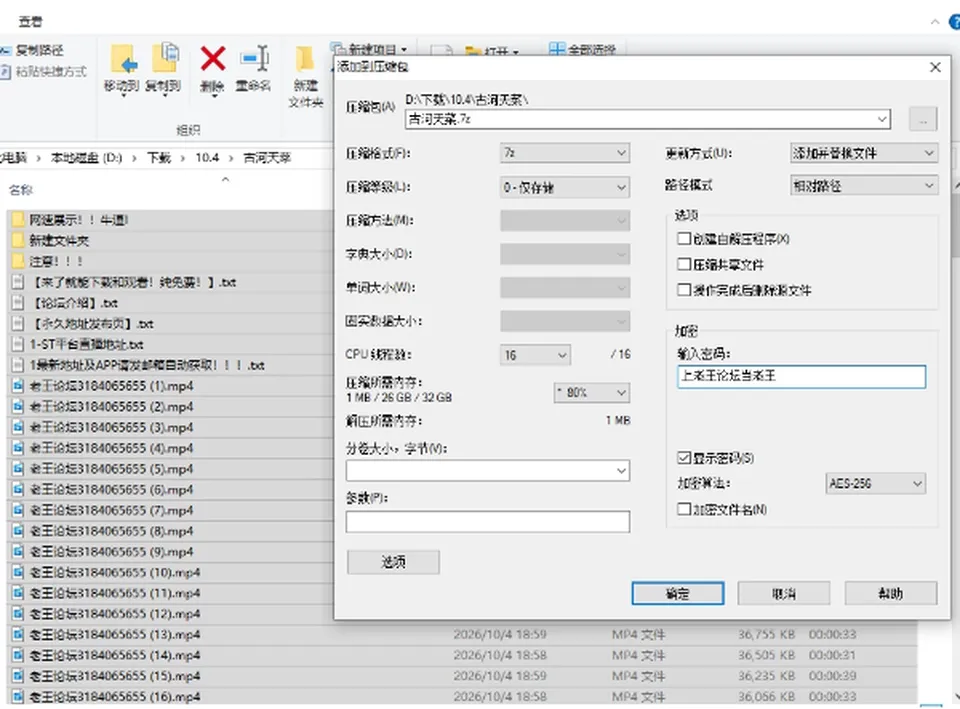The height and width of the screenshot is (709, 960).
Task: Click 粘贴快捷方式 in the ribbon
Action: point(51,72)
